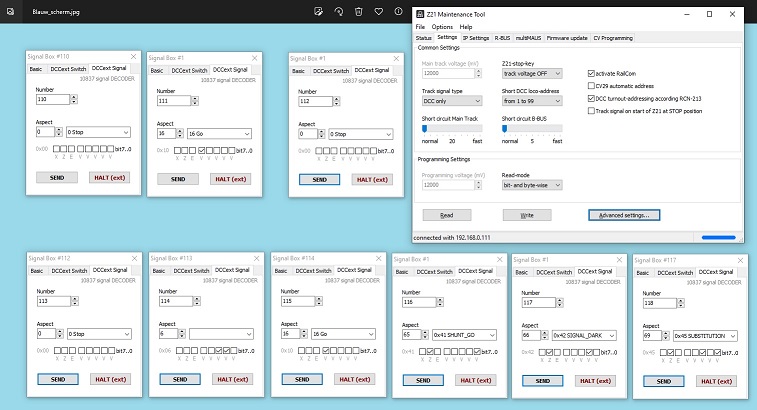Enable CV29 automatic address checkbox
The height and width of the screenshot is (410, 757).
pyautogui.click(x=591, y=86)
